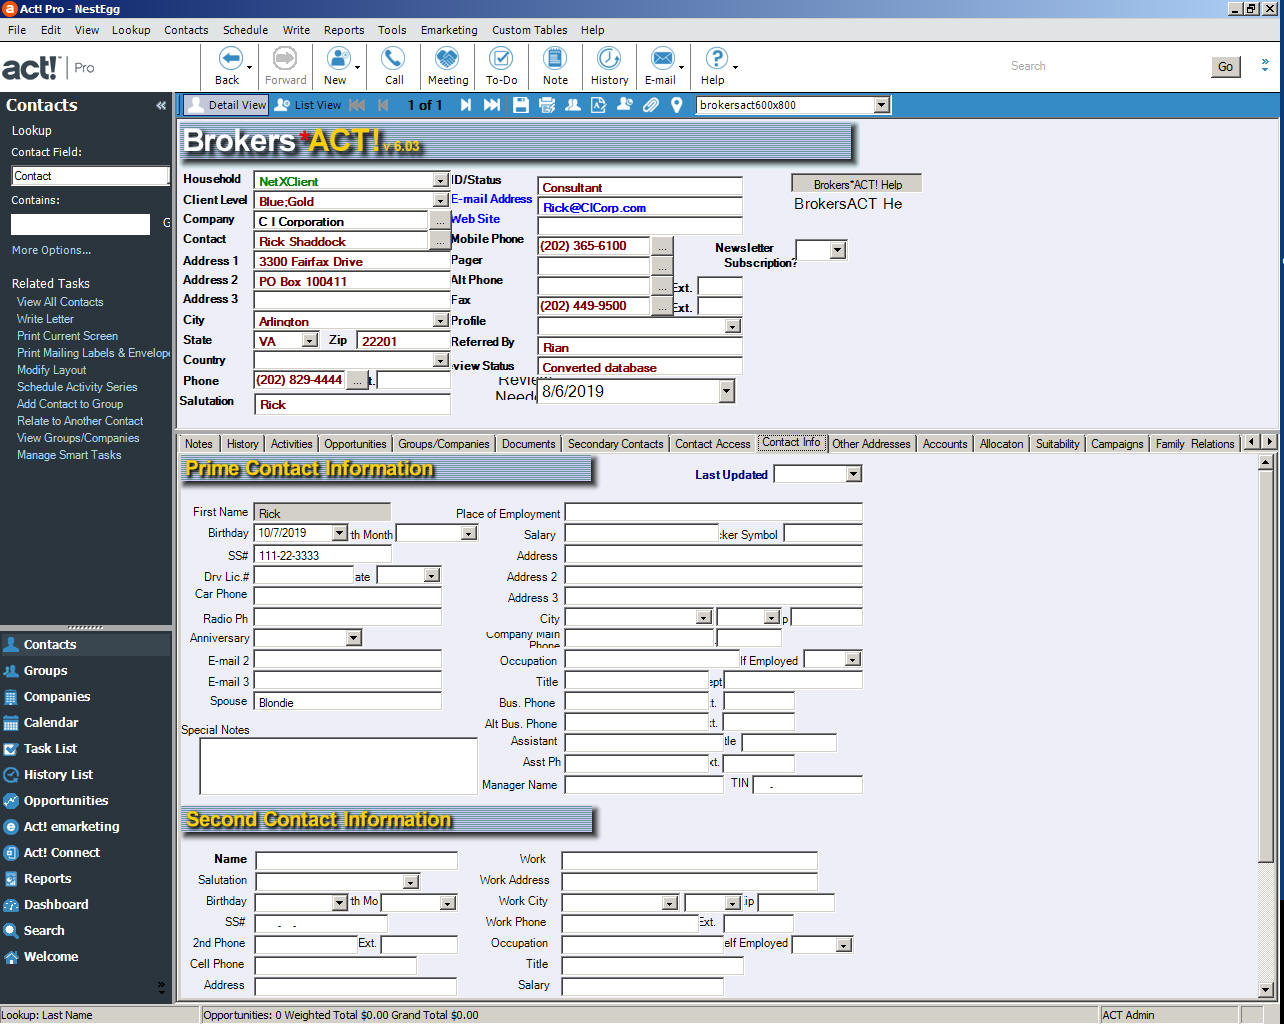Click the Help question-mark toolbar icon

716,58
